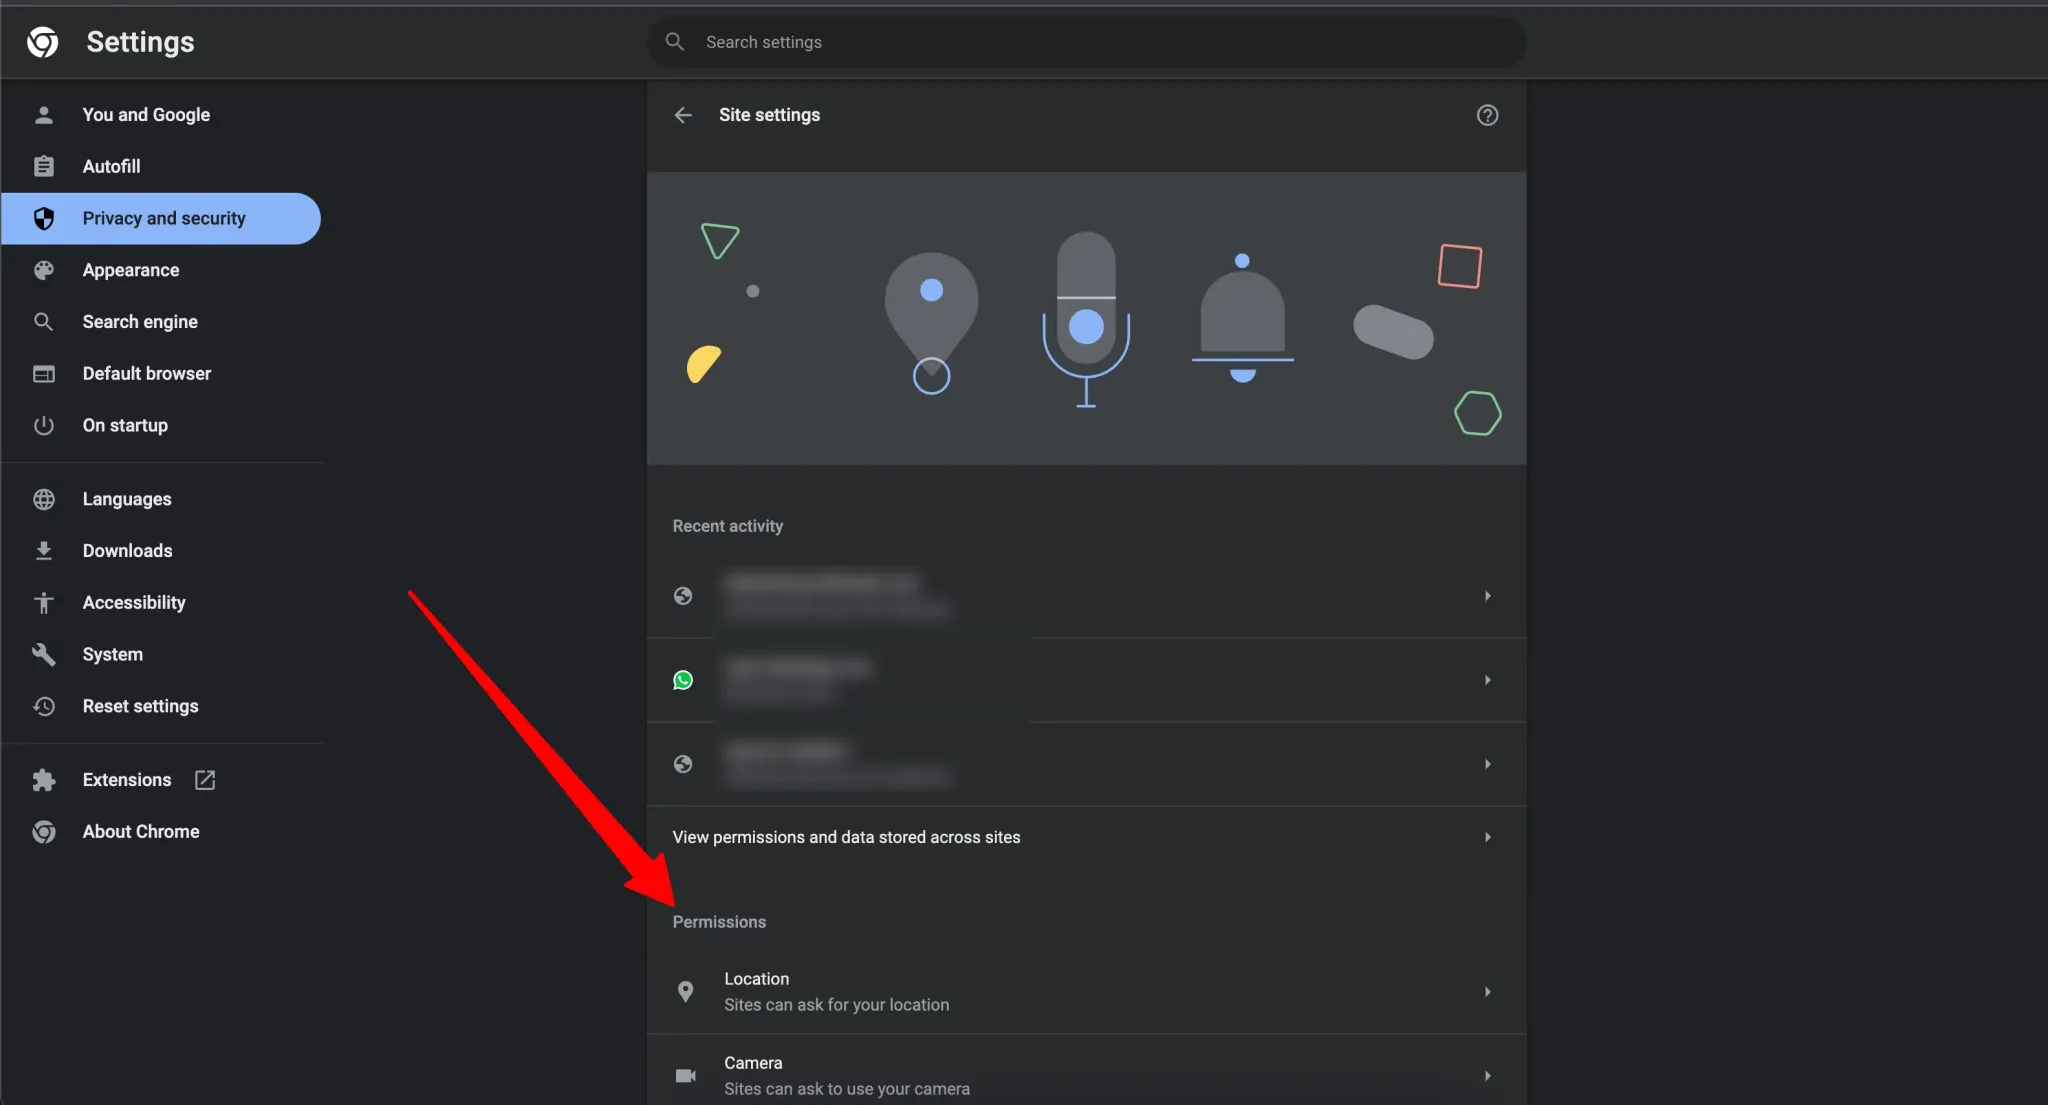
Task: Click the shield icon for Privacy and security
Action: (44, 218)
